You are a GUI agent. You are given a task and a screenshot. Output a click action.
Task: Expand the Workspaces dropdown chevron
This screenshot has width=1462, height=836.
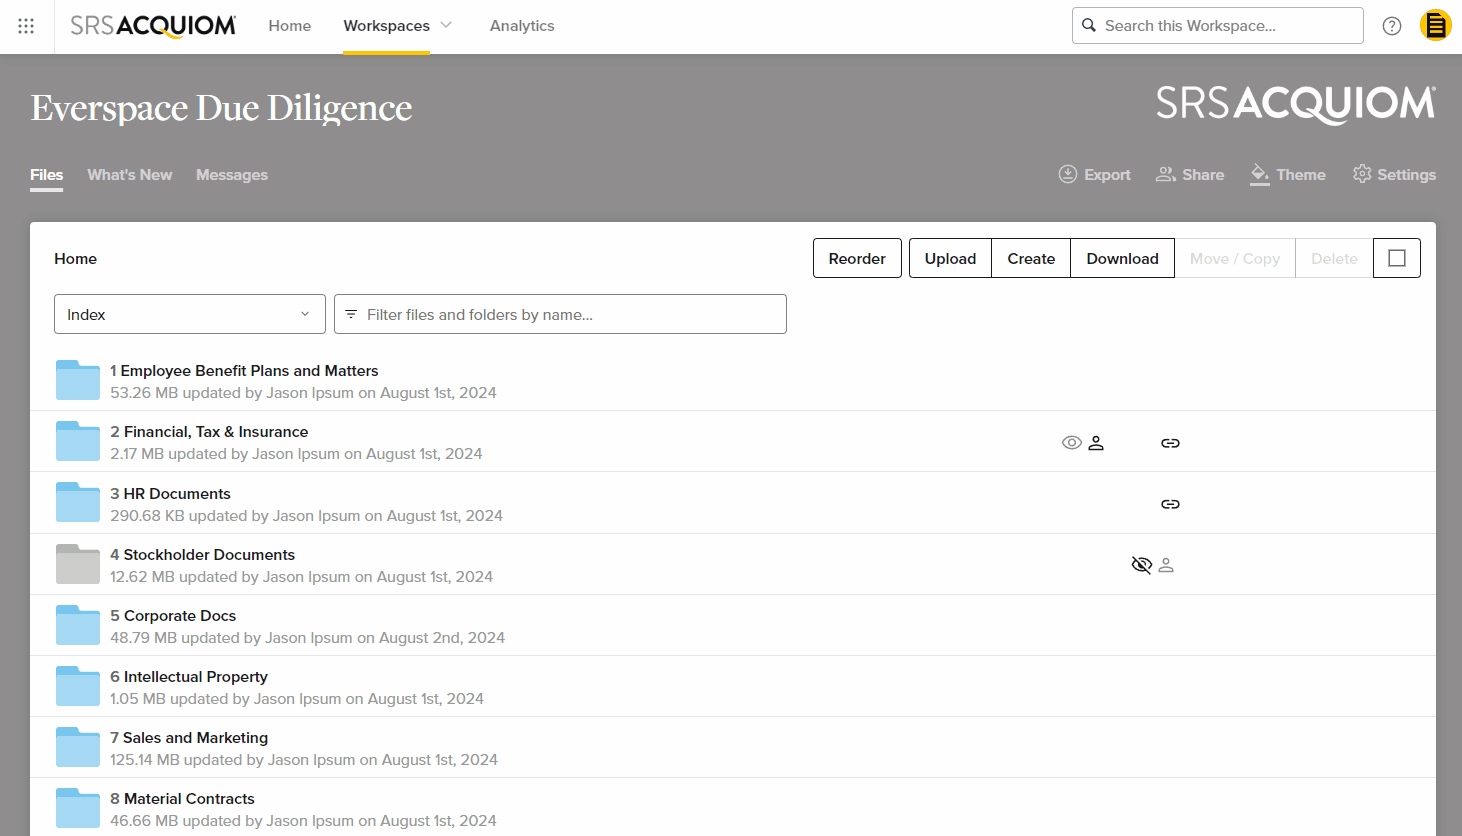(x=446, y=25)
